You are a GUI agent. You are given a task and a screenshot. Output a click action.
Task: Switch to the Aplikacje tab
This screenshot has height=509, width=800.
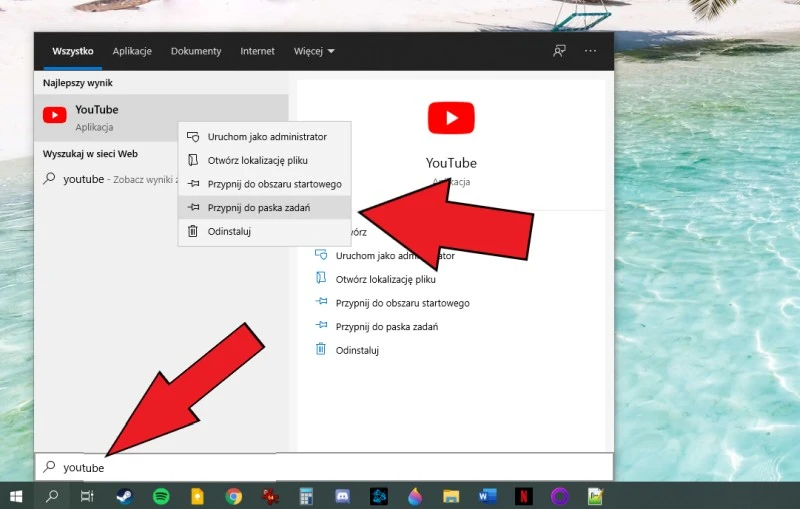click(x=132, y=51)
